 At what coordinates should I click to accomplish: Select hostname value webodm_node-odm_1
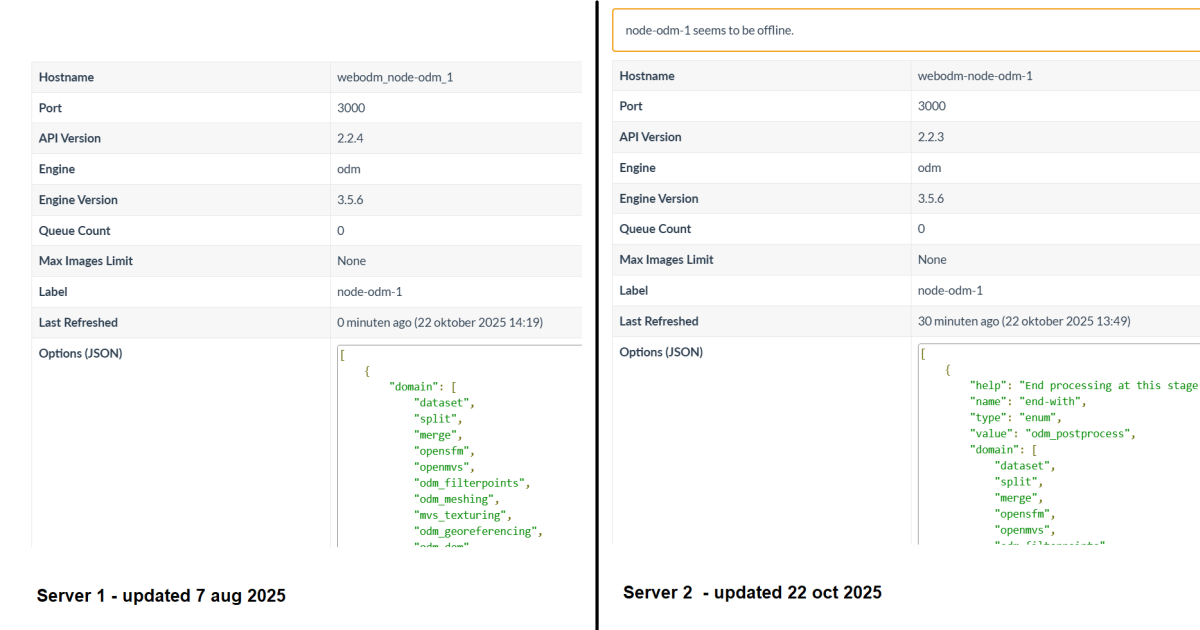395,77
